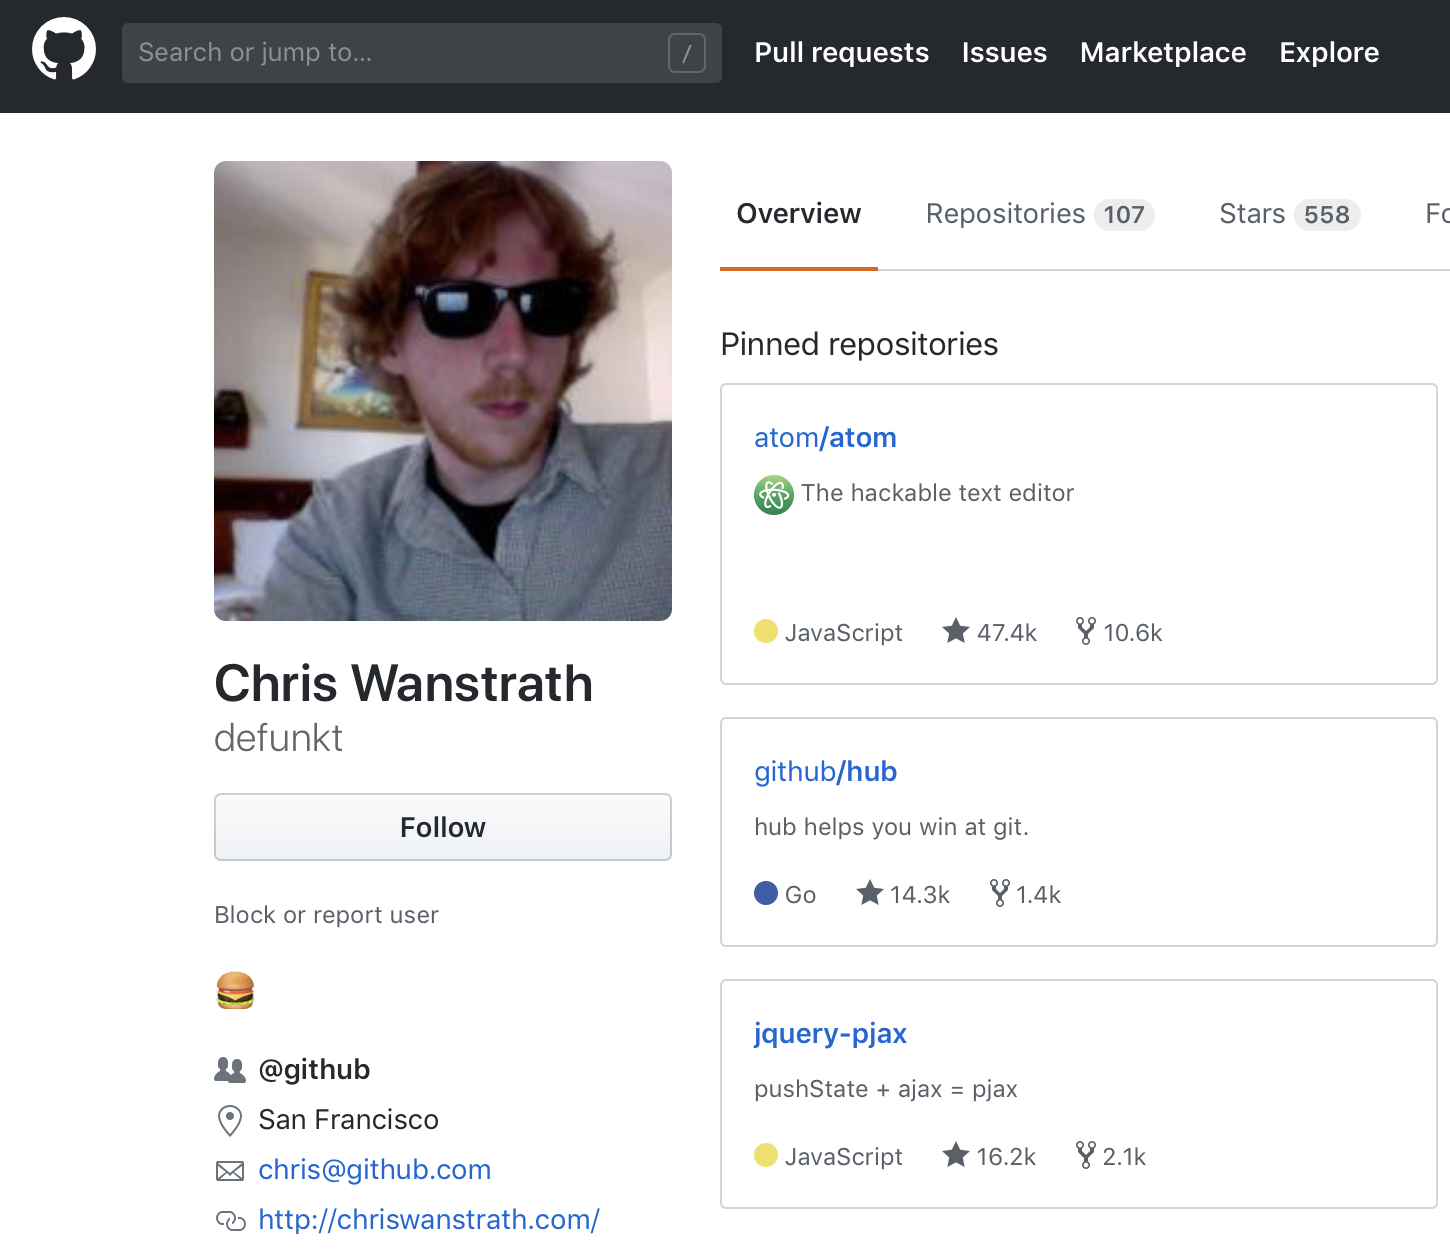Select the Overview tab

pos(798,213)
